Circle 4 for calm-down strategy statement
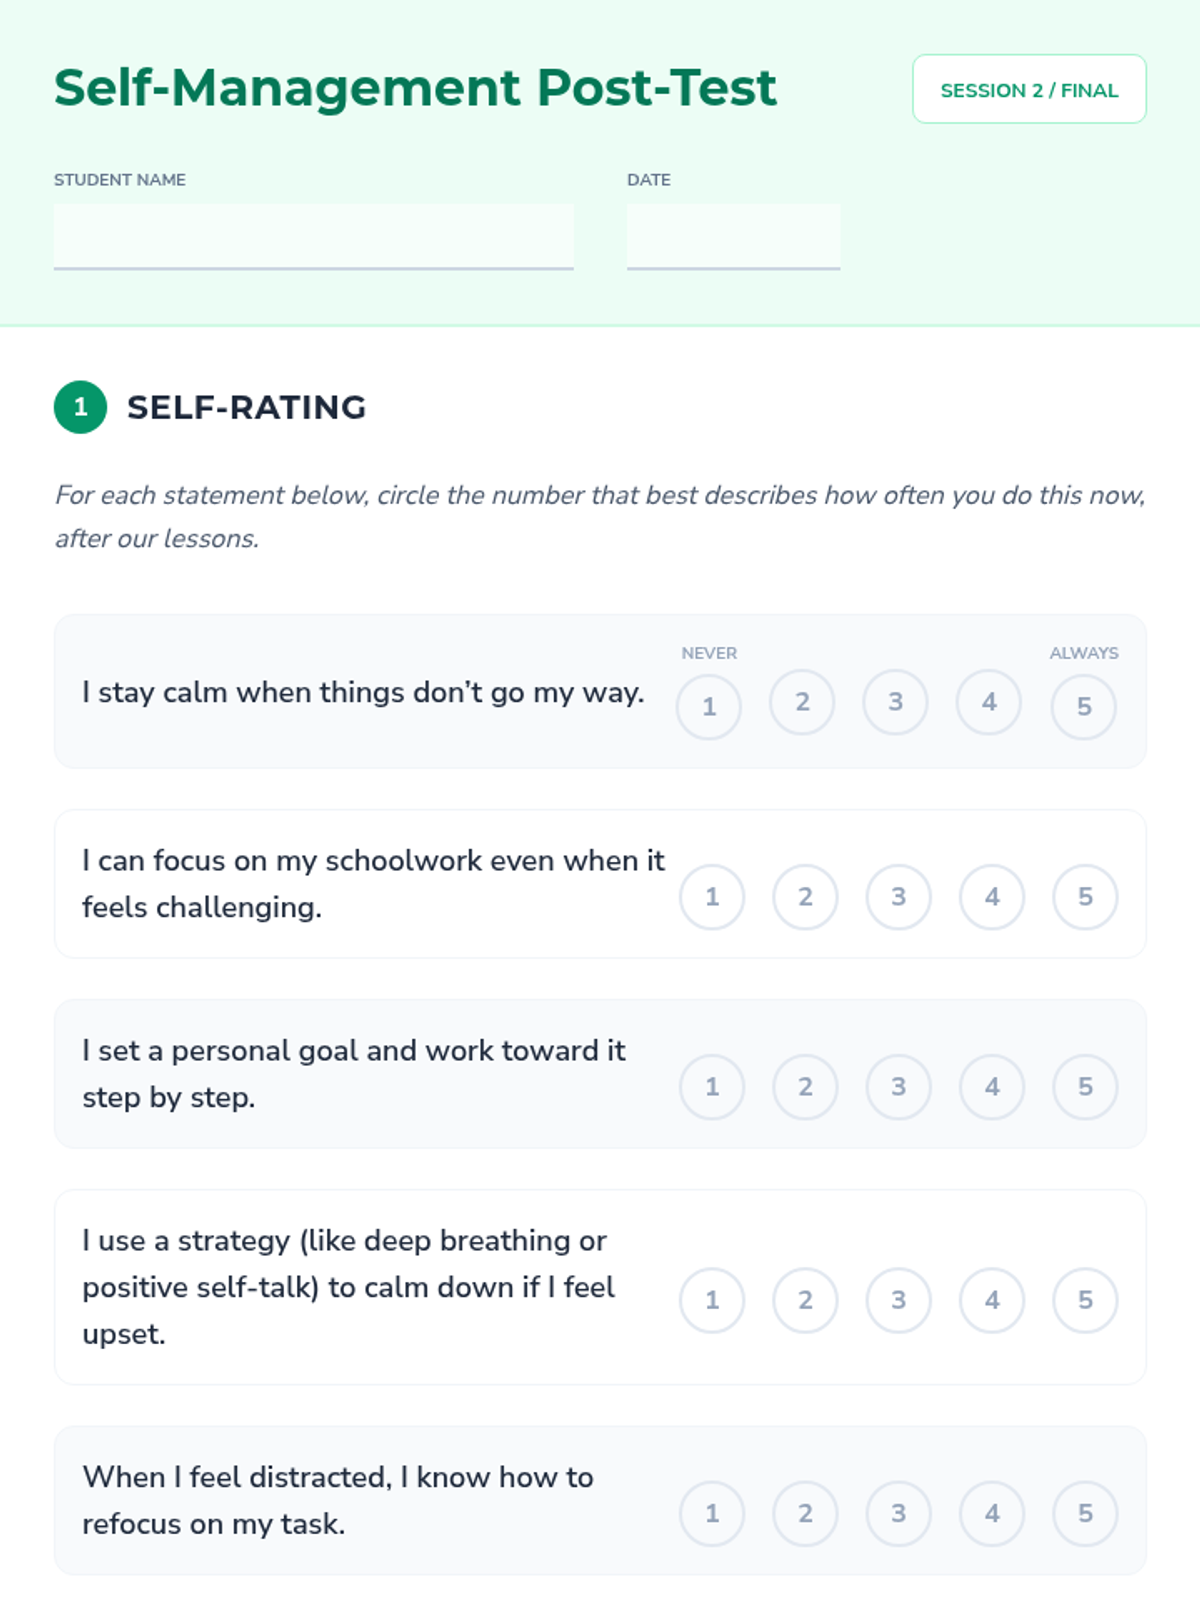This screenshot has height=1600, width=1200. tap(992, 1300)
